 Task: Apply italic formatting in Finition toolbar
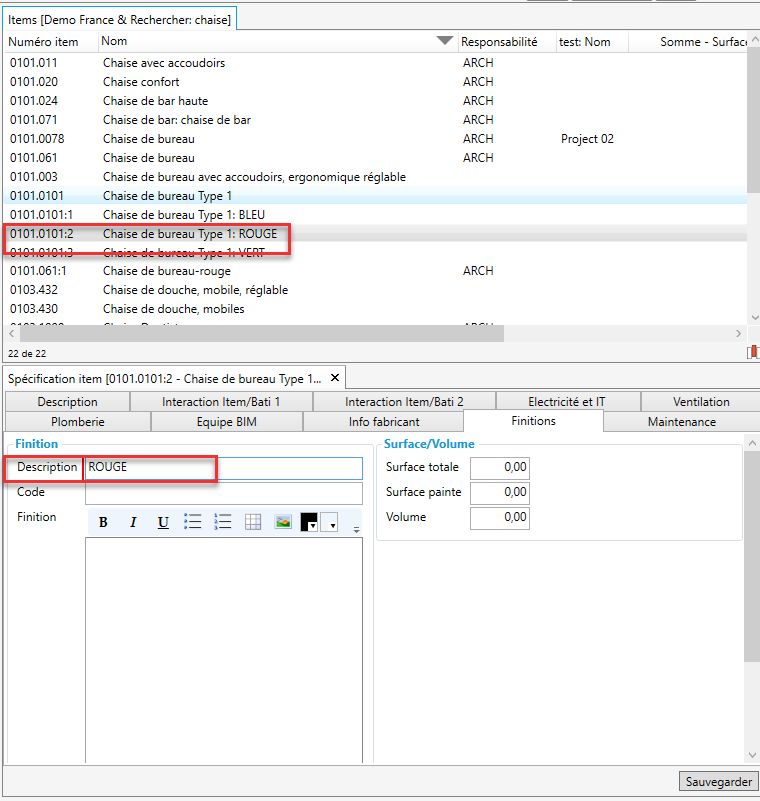pos(133,523)
